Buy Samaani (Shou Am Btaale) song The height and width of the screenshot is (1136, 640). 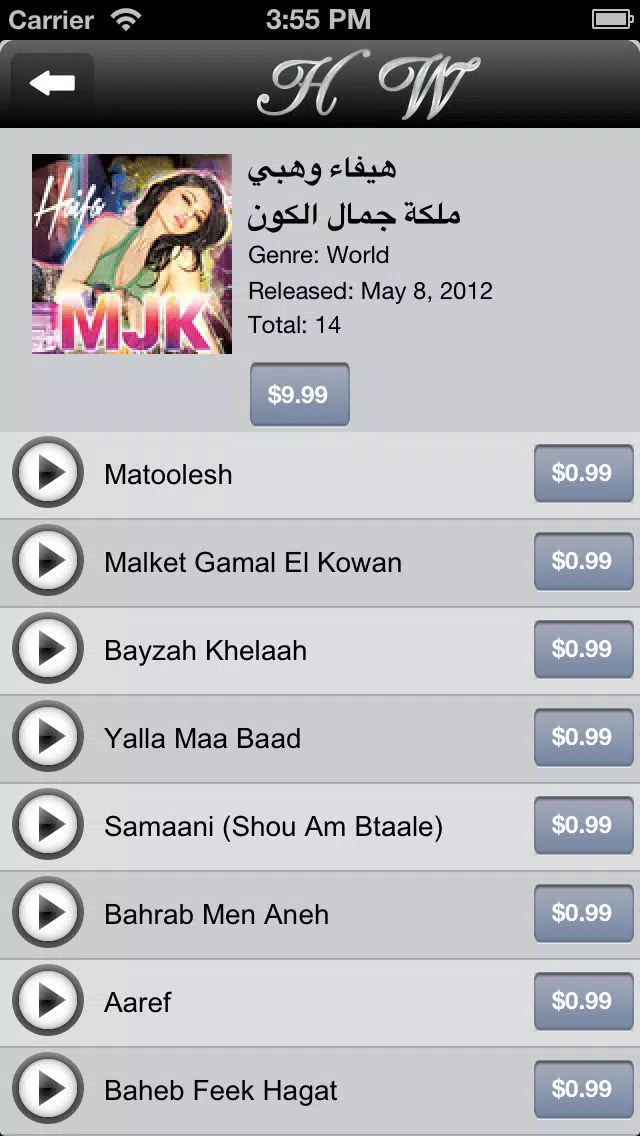click(583, 825)
